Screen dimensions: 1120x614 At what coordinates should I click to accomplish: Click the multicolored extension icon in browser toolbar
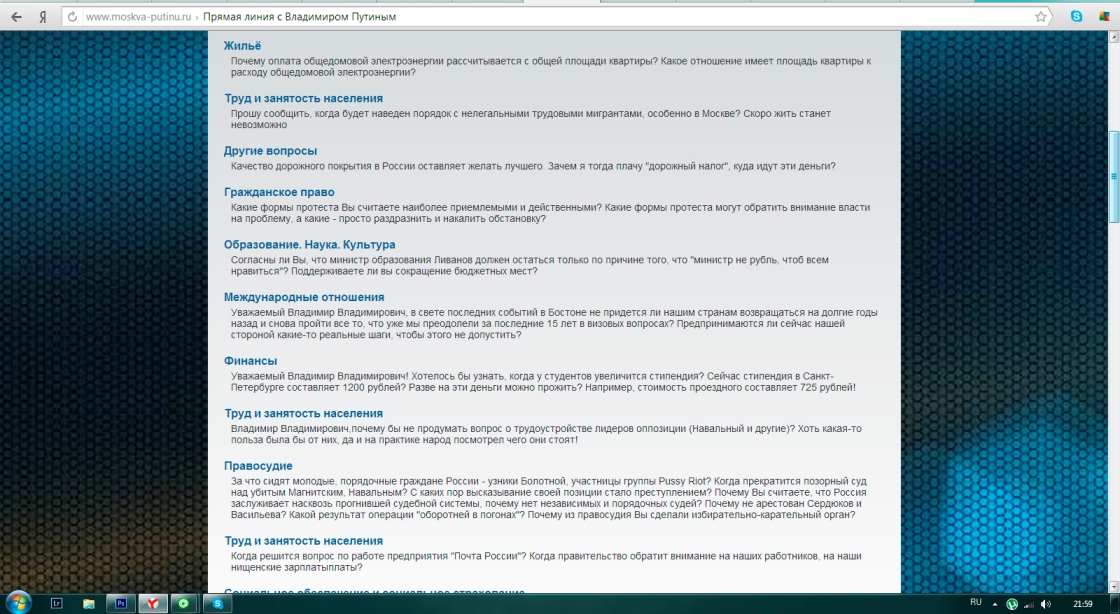1104,16
